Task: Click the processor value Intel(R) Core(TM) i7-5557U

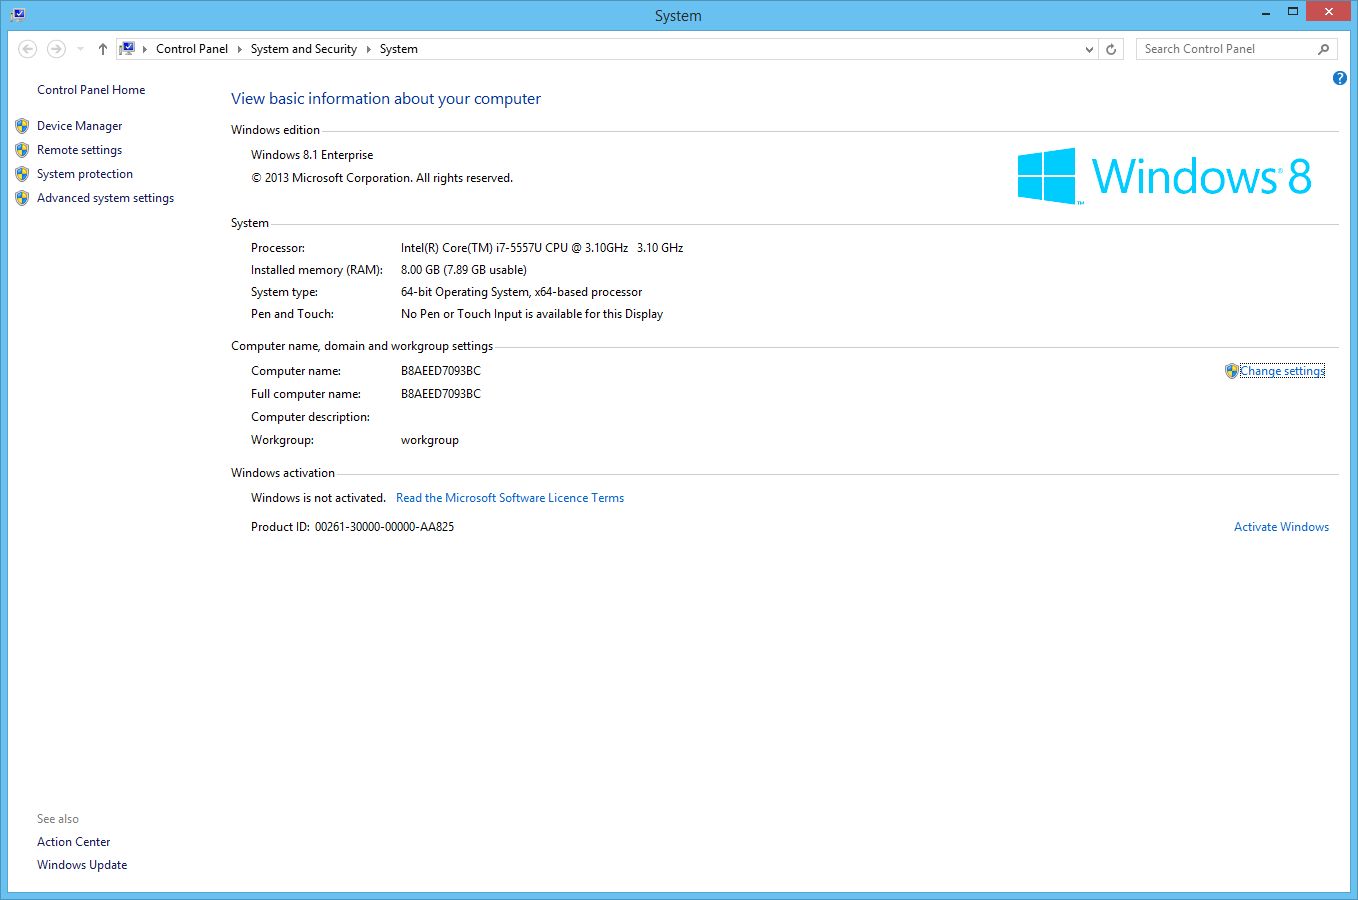Action: tap(542, 248)
